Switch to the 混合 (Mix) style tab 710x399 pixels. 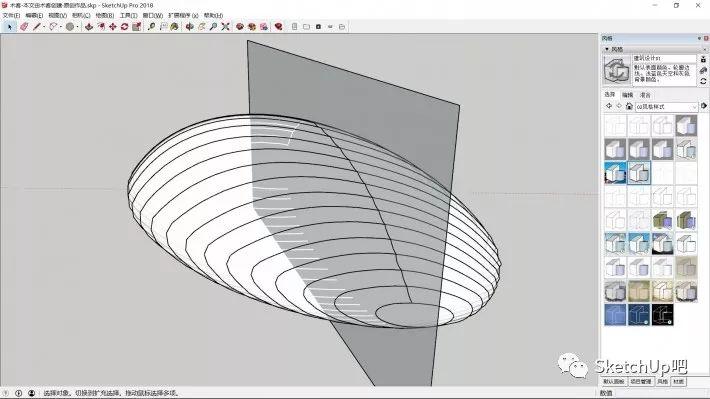pyautogui.click(x=645, y=95)
